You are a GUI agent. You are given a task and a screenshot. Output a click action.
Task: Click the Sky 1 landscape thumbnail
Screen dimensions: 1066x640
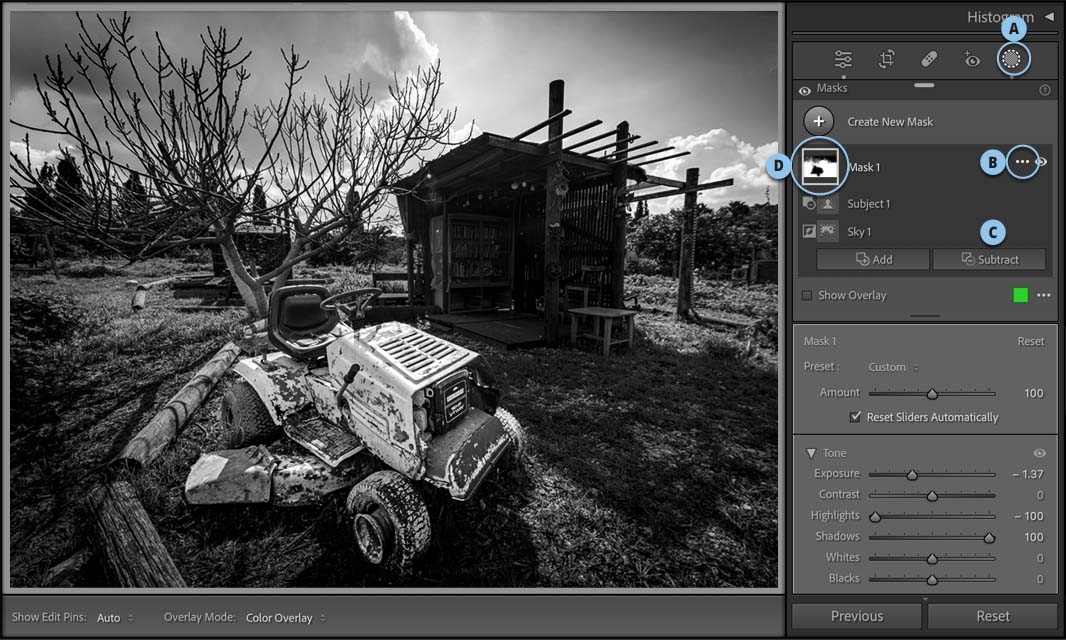pos(827,231)
